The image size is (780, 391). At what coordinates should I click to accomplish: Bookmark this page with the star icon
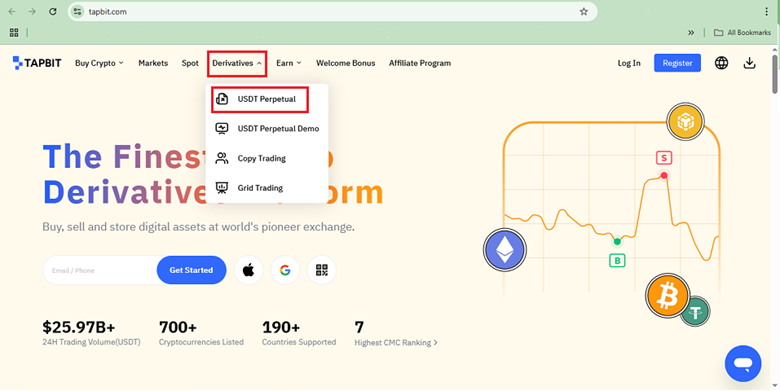(x=584, y=11)
